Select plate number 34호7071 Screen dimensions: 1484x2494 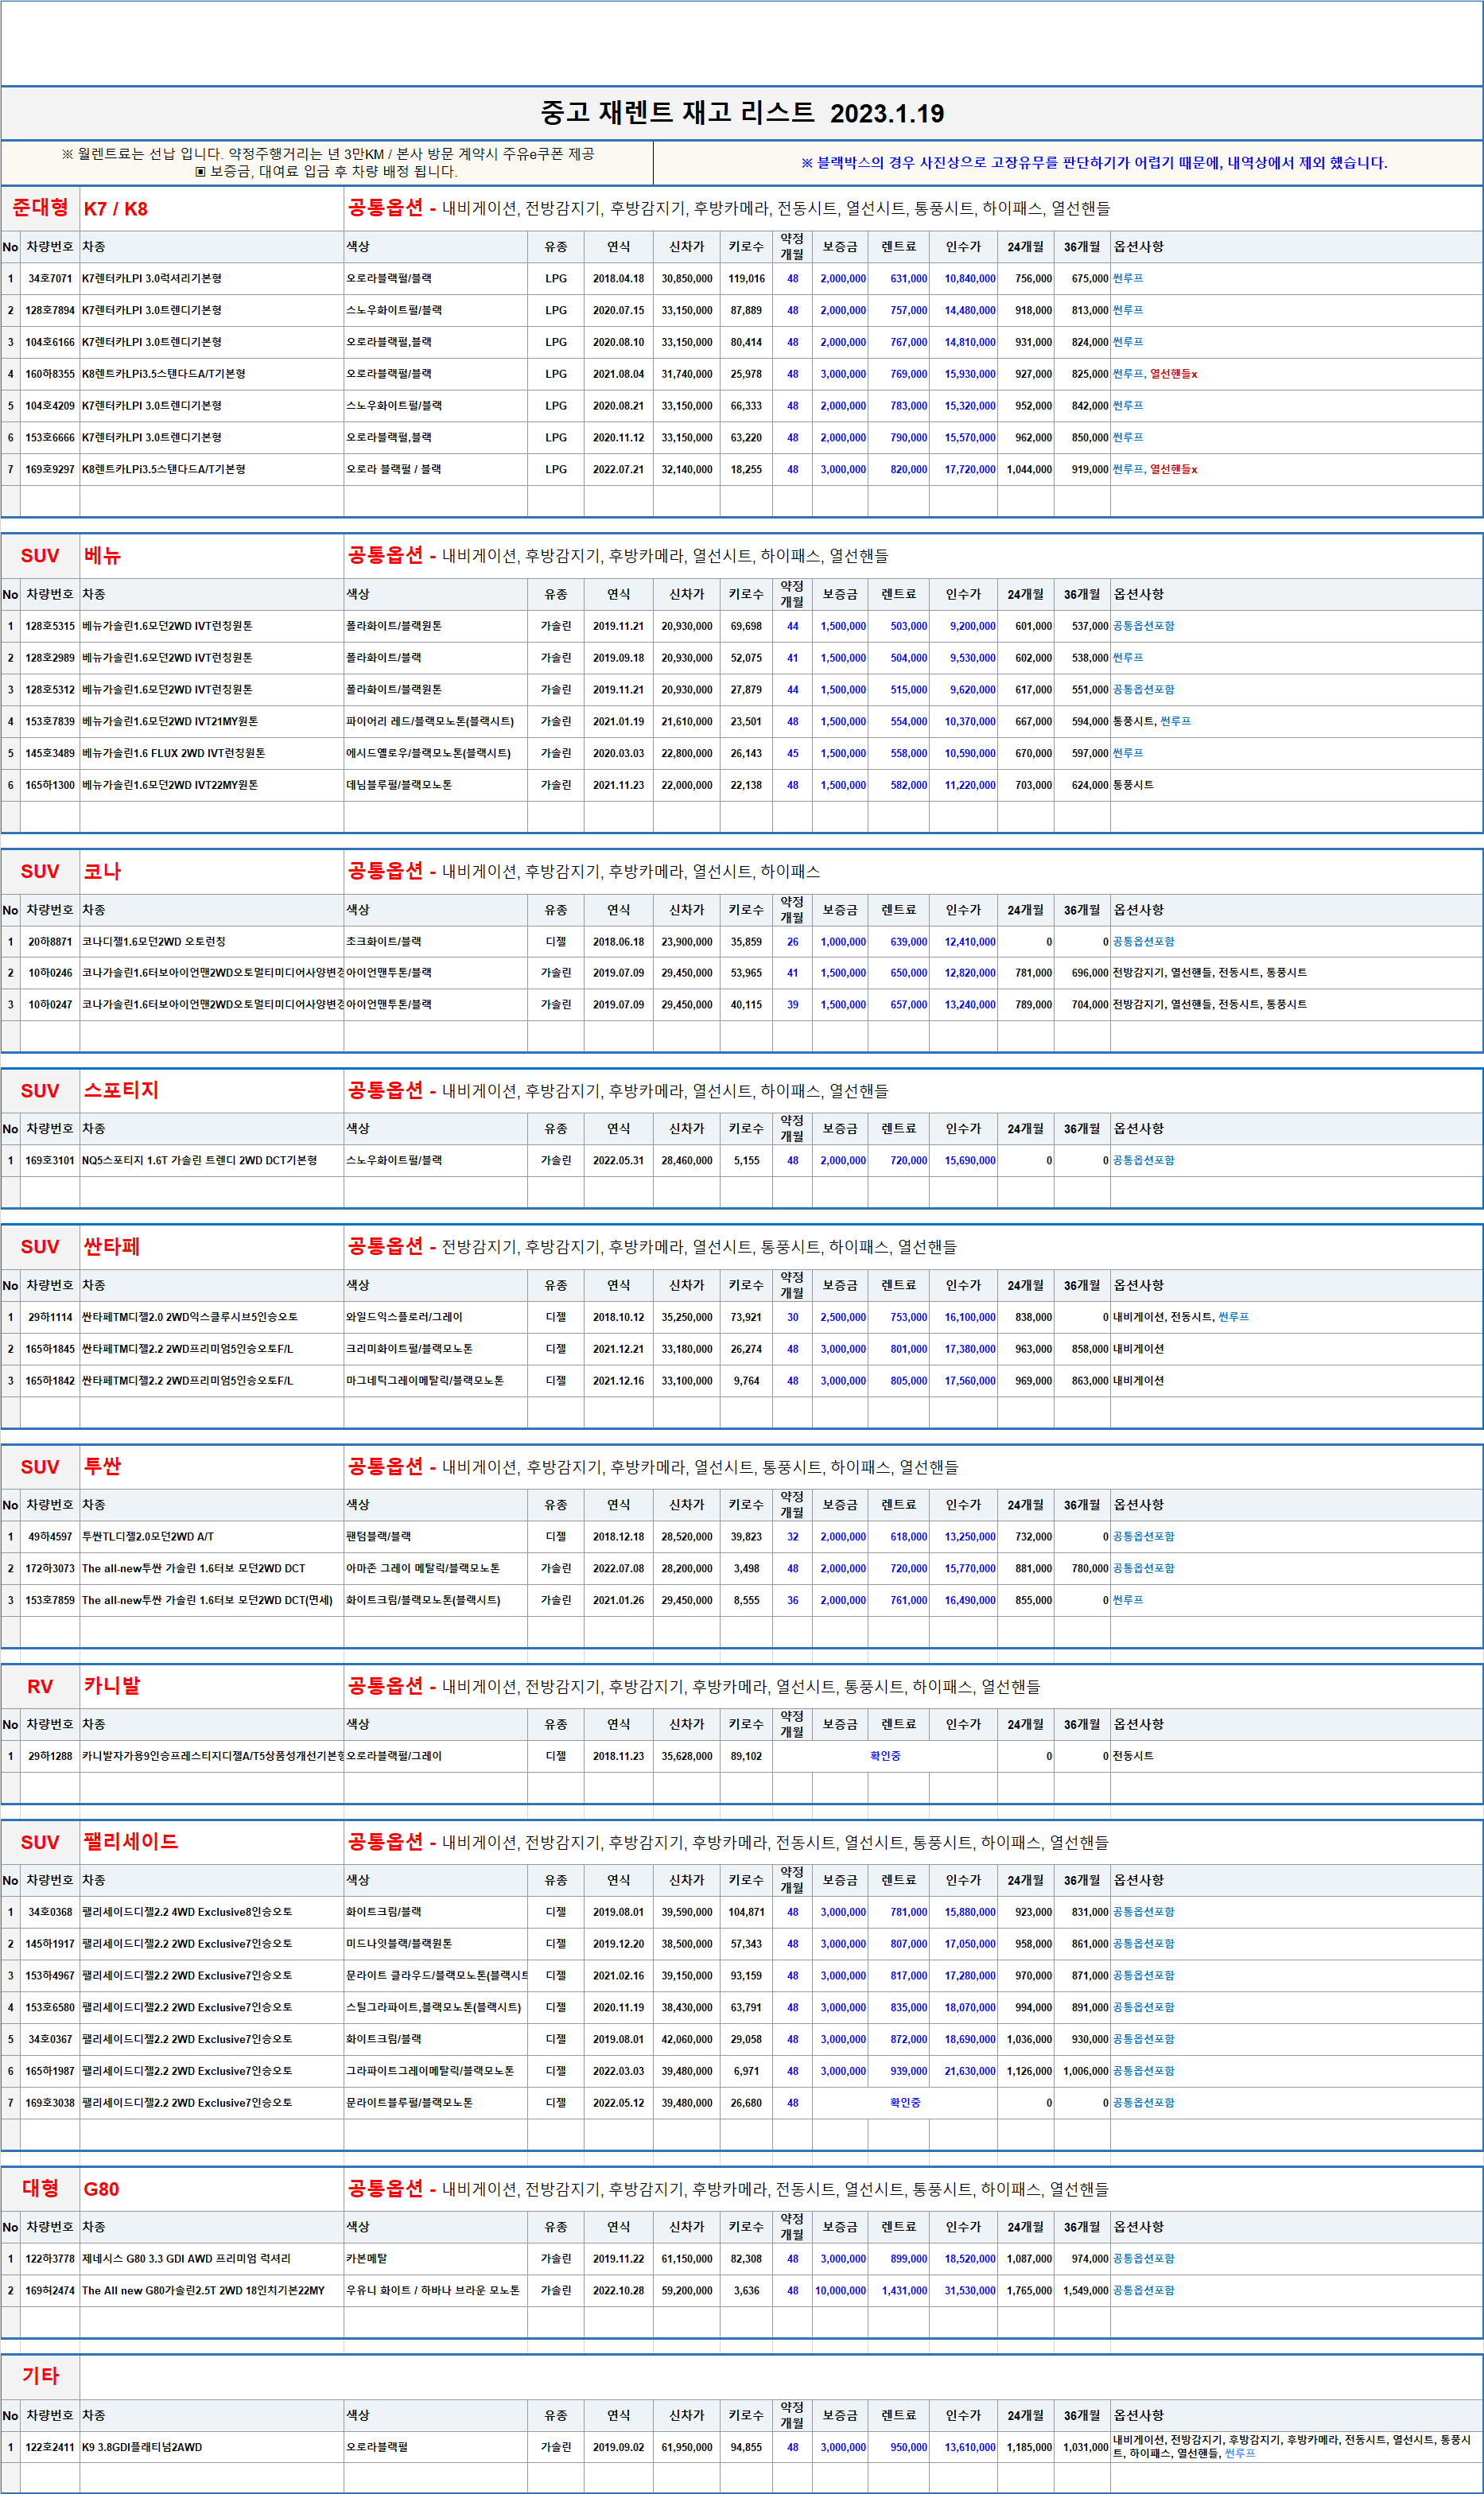[50, 279]
